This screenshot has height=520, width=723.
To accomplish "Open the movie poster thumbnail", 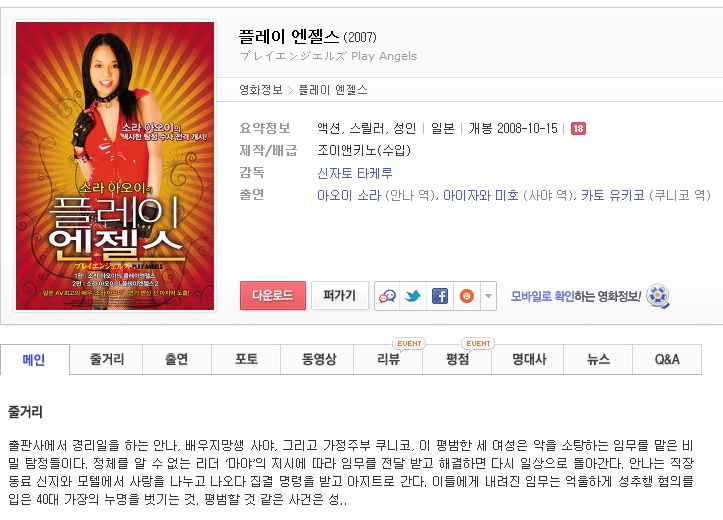I will coord(115,166).
